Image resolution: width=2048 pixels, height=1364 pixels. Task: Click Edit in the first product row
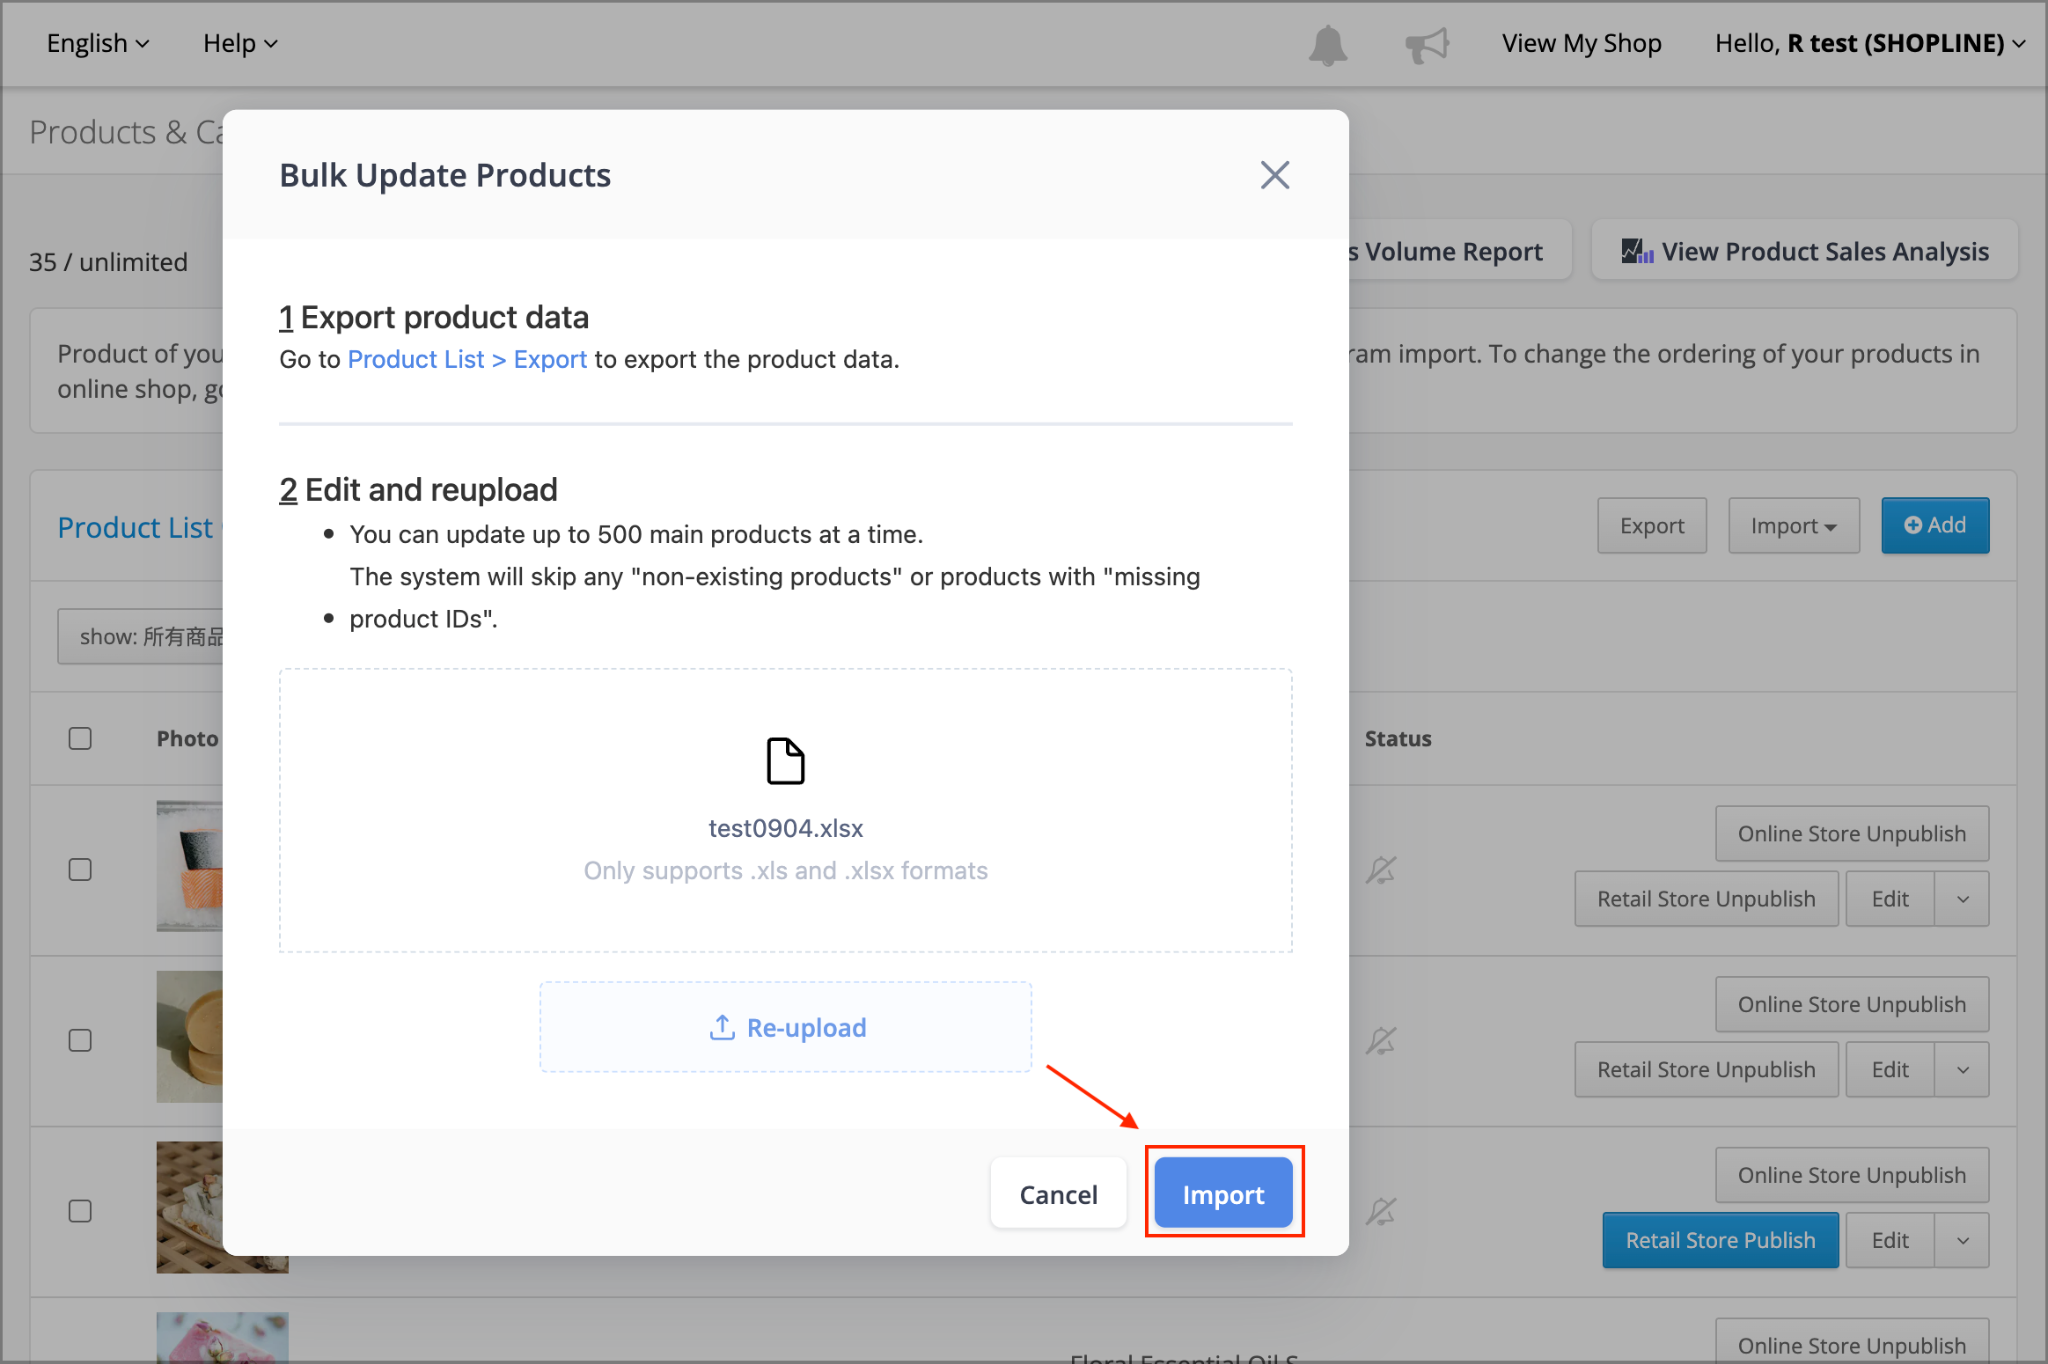tap(1890, 899)
